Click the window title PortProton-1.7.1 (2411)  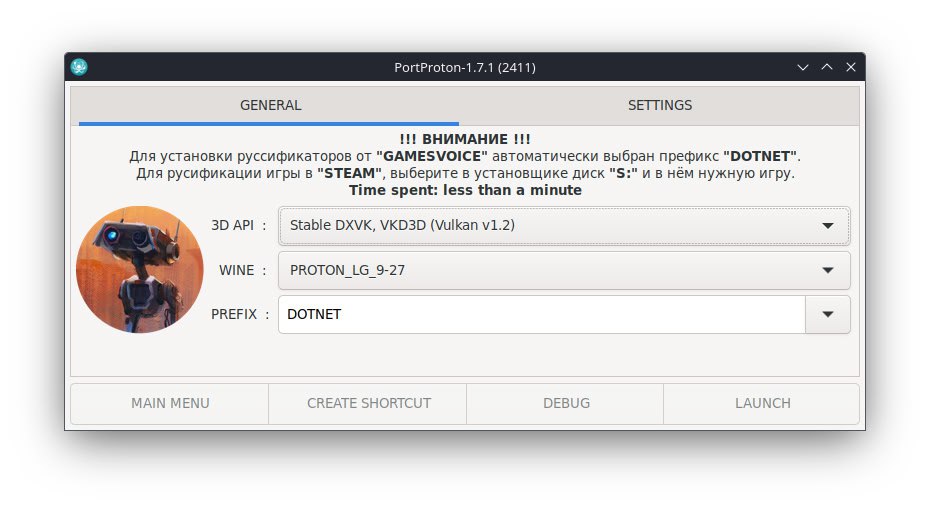pos(464,68)
